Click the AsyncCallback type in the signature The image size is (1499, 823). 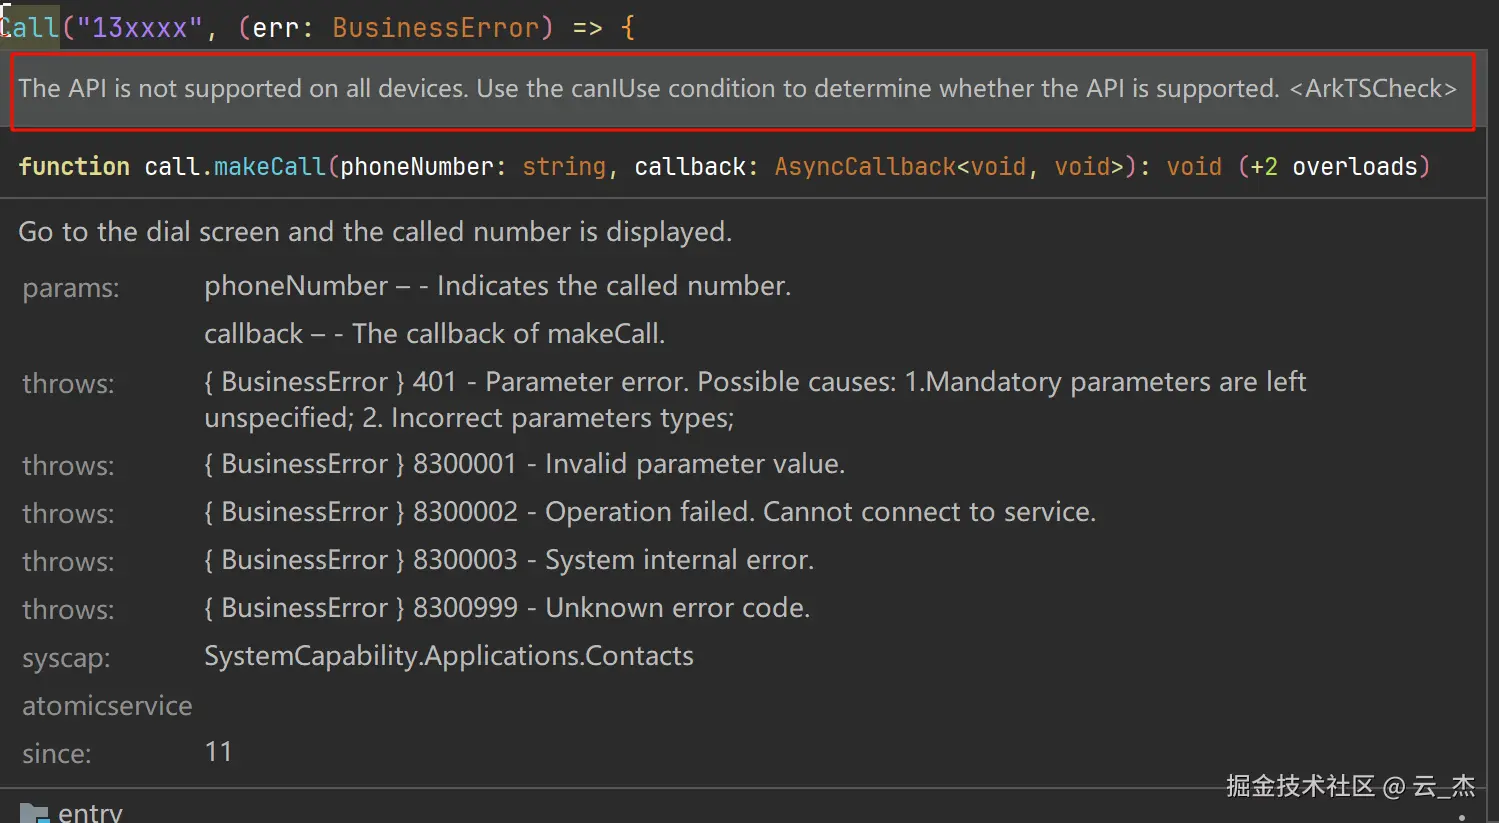pos(864,167)
